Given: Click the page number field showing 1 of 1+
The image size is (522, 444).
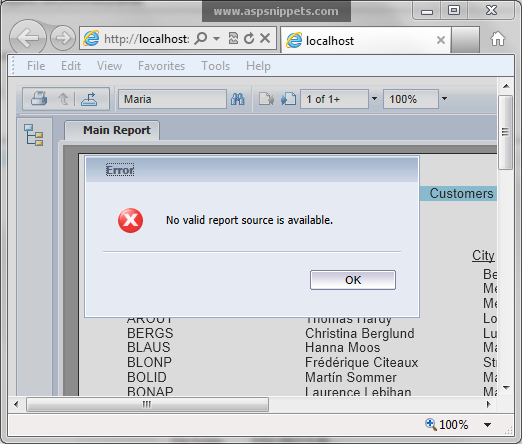Looking at the screenshot, I should coord(334,99).
